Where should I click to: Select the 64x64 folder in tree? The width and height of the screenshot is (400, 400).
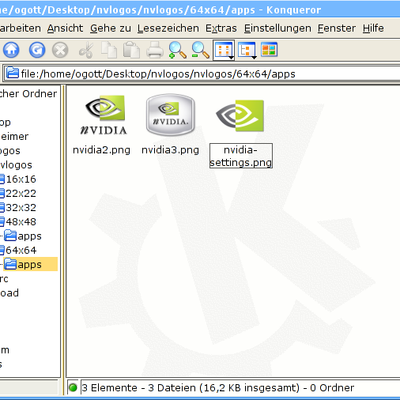pyautogui.click(x=21, y=250)
